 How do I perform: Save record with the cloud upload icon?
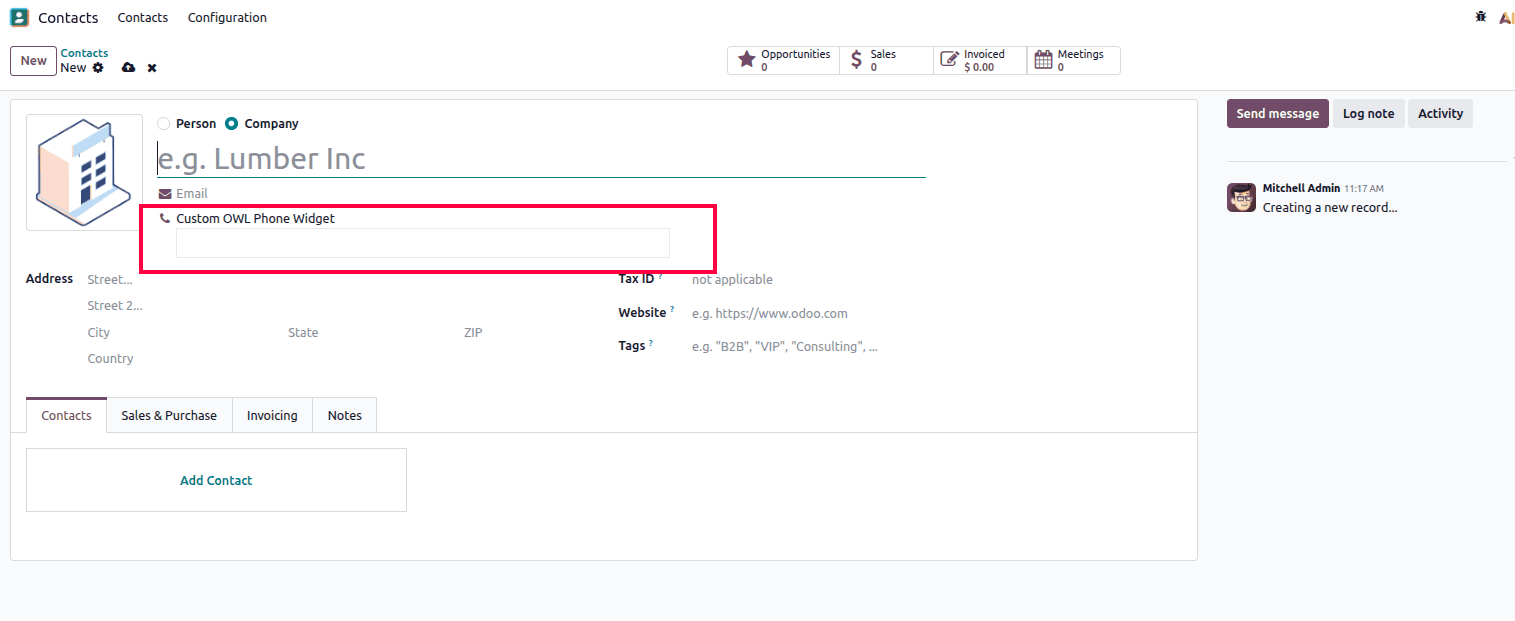tap(128, 67)
